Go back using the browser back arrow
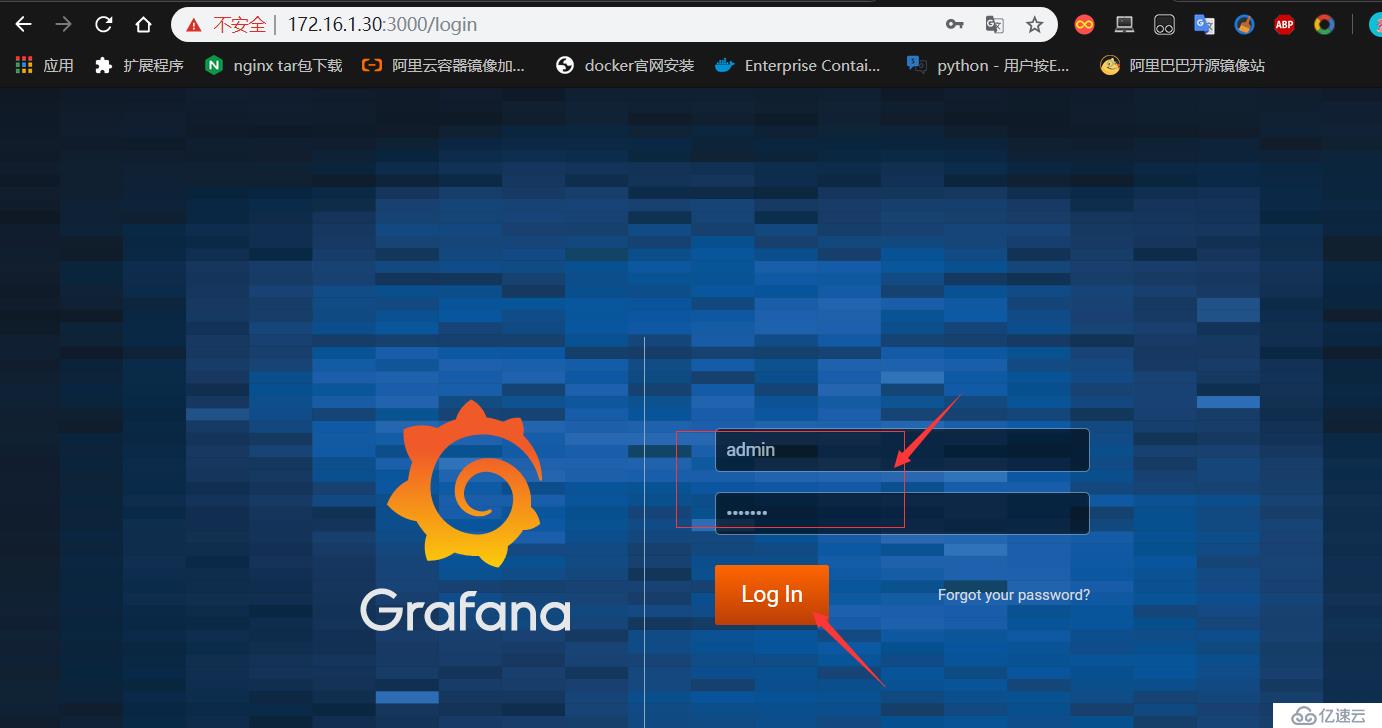Image resolution: width=1382 pixels, height=728 pixels. [24, 24]
